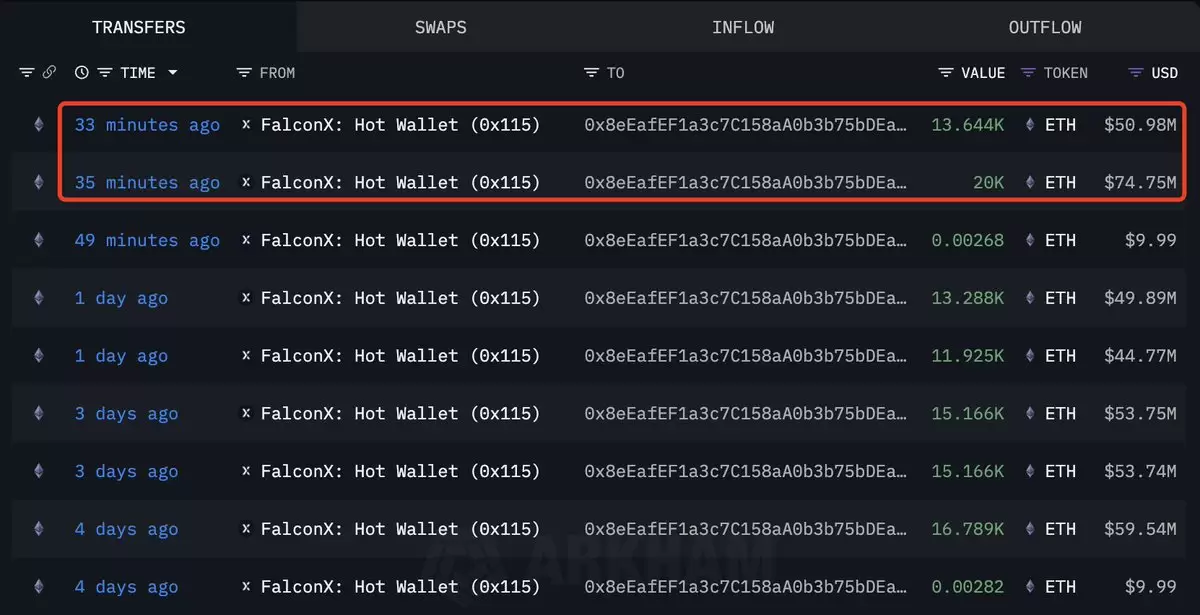Viewport: 1200px width, 615px height.
Task: Click the filter icon next to VALUE
Action: [946, 73]
